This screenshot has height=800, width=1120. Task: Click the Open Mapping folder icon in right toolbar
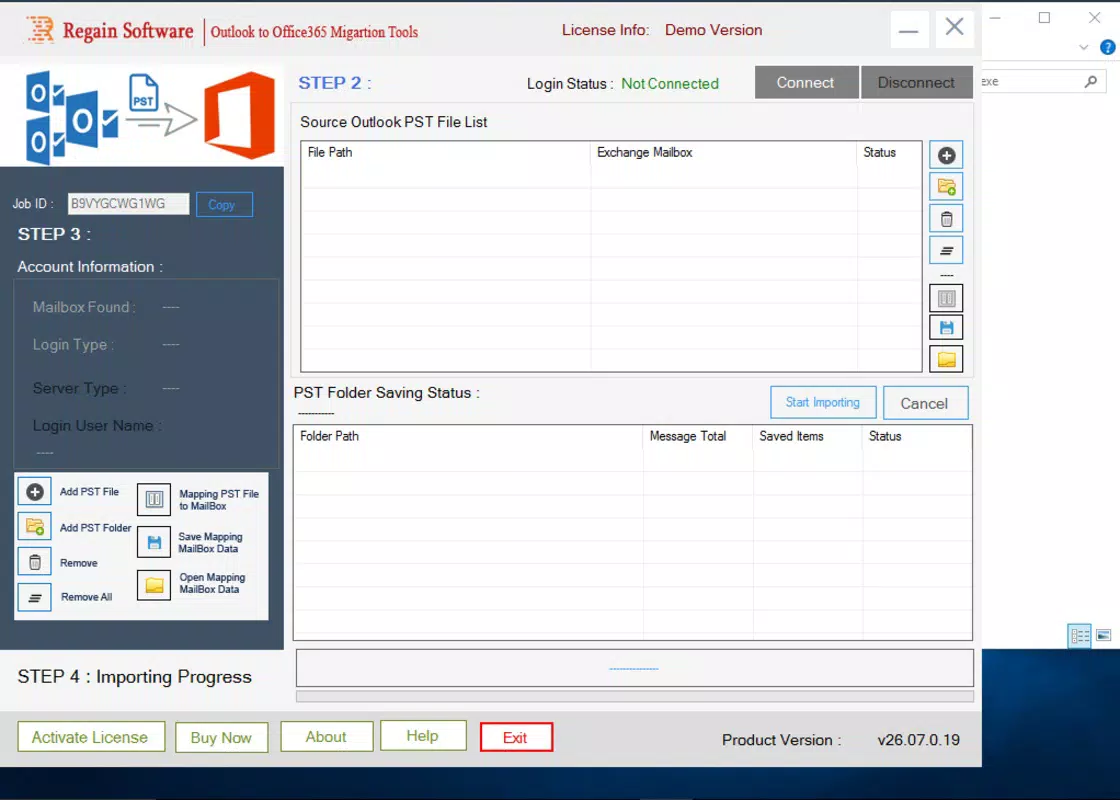946,359
